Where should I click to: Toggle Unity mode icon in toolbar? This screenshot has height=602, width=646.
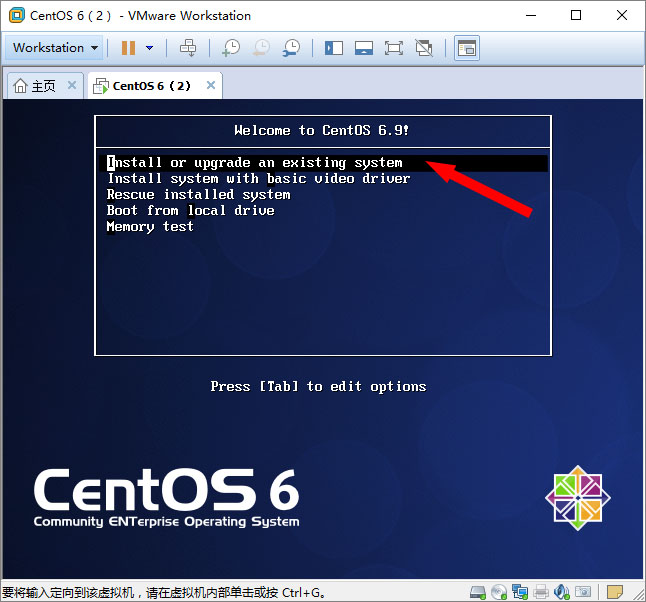424,47
